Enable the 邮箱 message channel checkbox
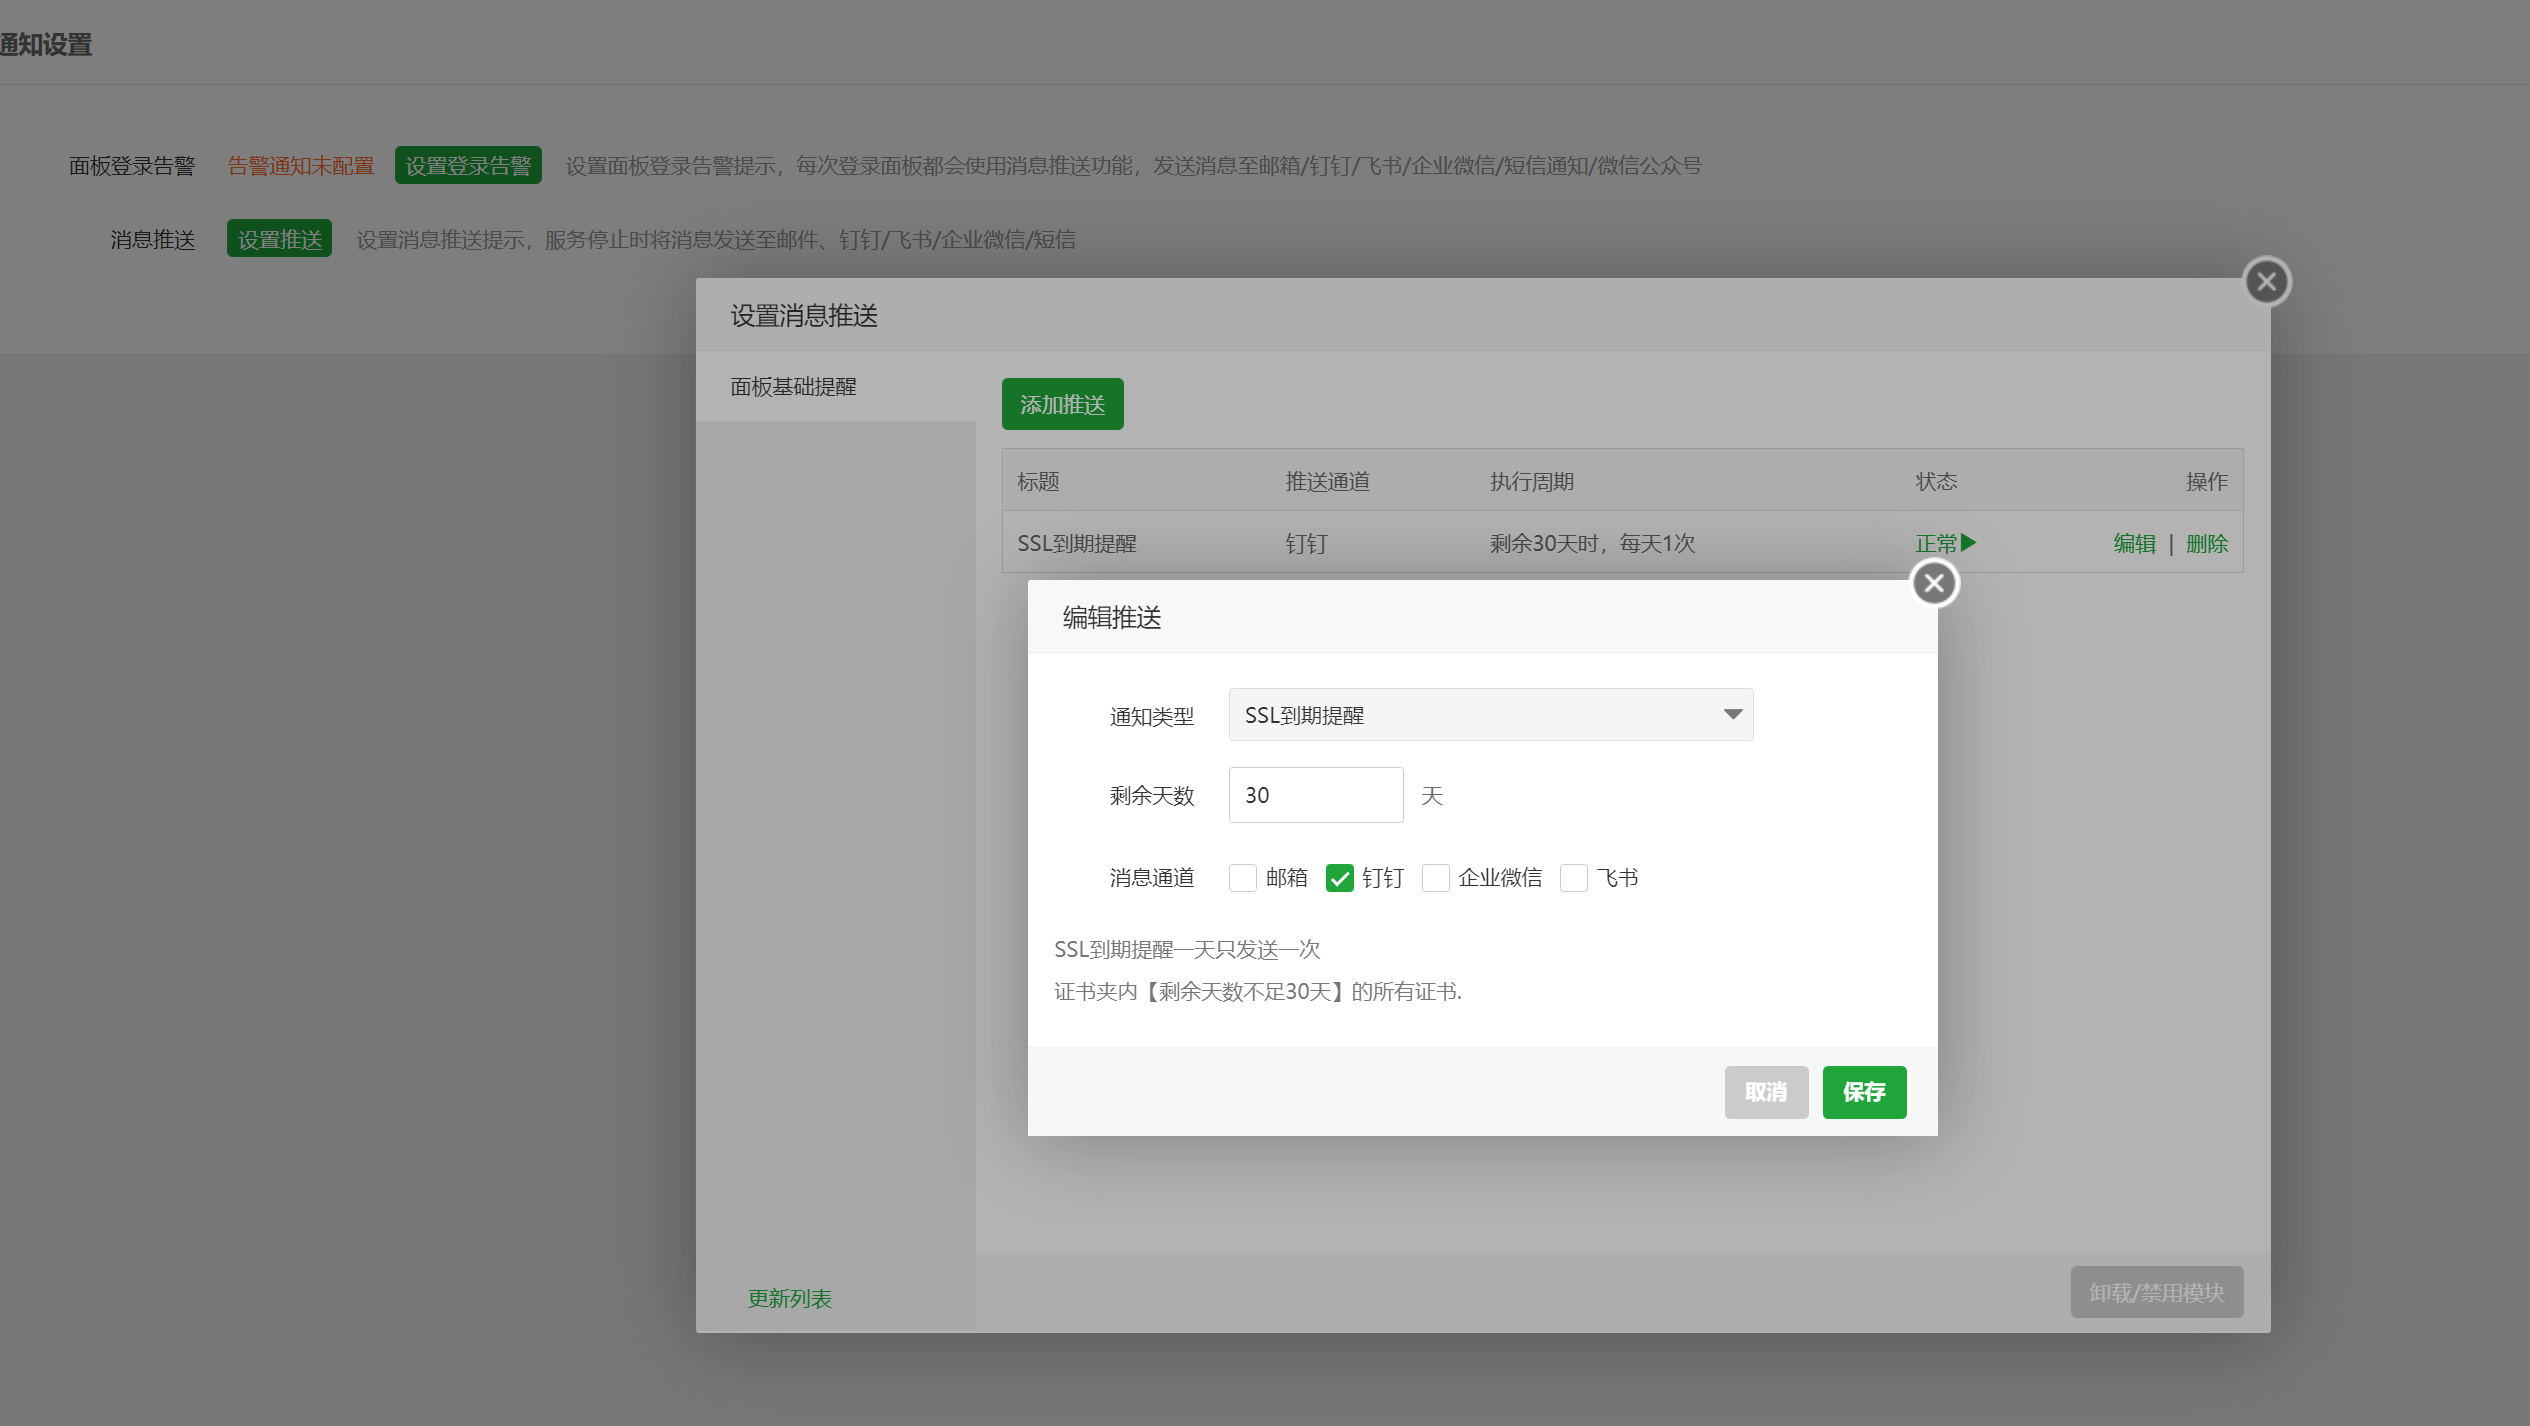The image size is (2530, 1426). [1243, 877]
